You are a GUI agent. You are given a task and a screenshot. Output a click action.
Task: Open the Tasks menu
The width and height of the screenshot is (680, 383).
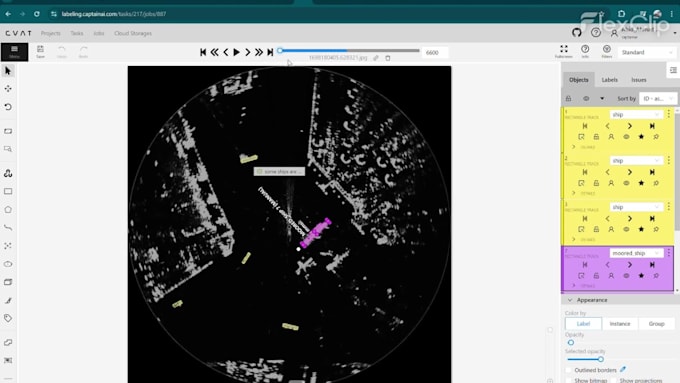(x=77, y=33)
